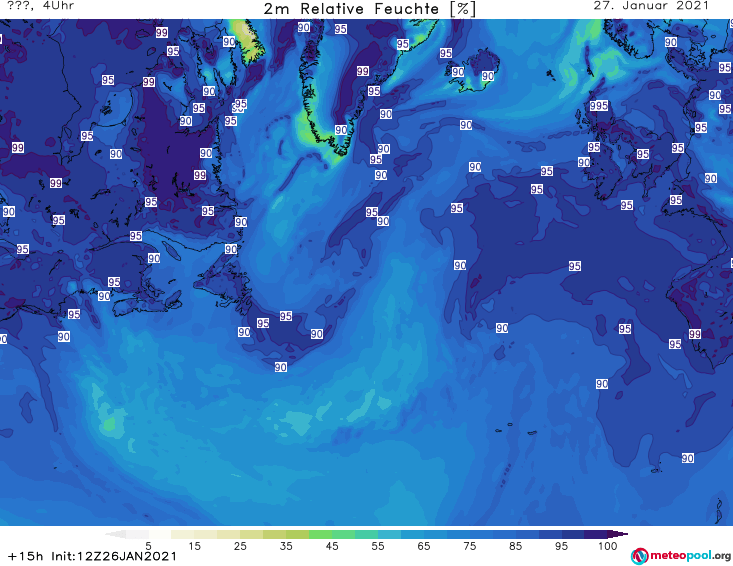The width and height of the screenshot is (733, 566).
Task: Open the meteopool.org link text
Action: pyautogui.click(x=690, y=556)
